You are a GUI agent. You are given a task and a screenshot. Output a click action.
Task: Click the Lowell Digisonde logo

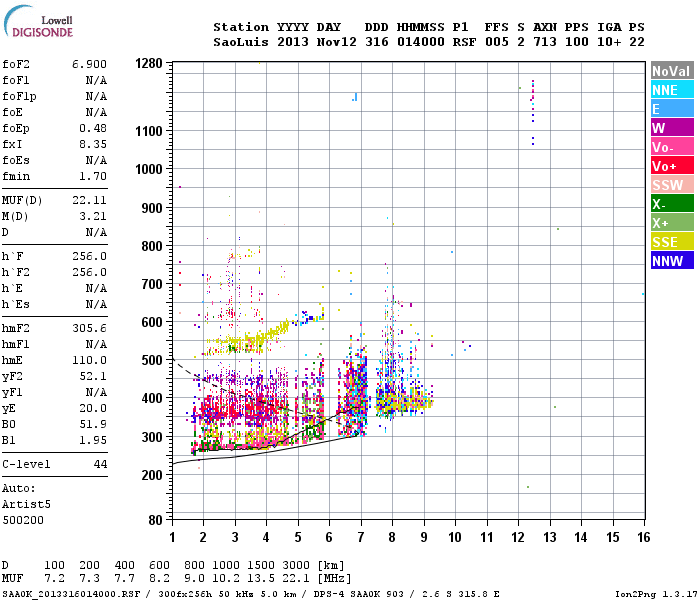[x=38, y=21]
